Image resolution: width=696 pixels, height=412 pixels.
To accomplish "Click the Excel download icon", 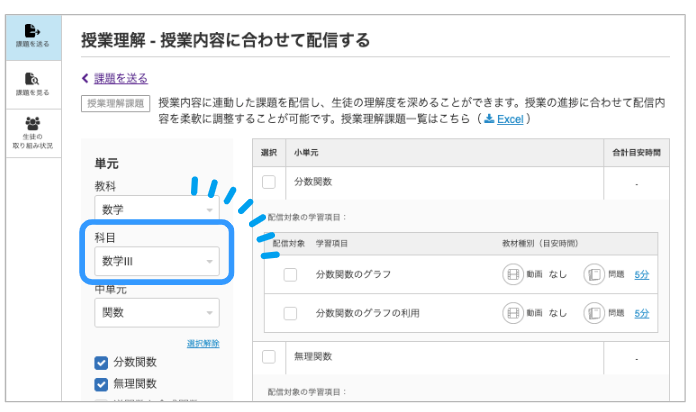I will click(489, 119).
